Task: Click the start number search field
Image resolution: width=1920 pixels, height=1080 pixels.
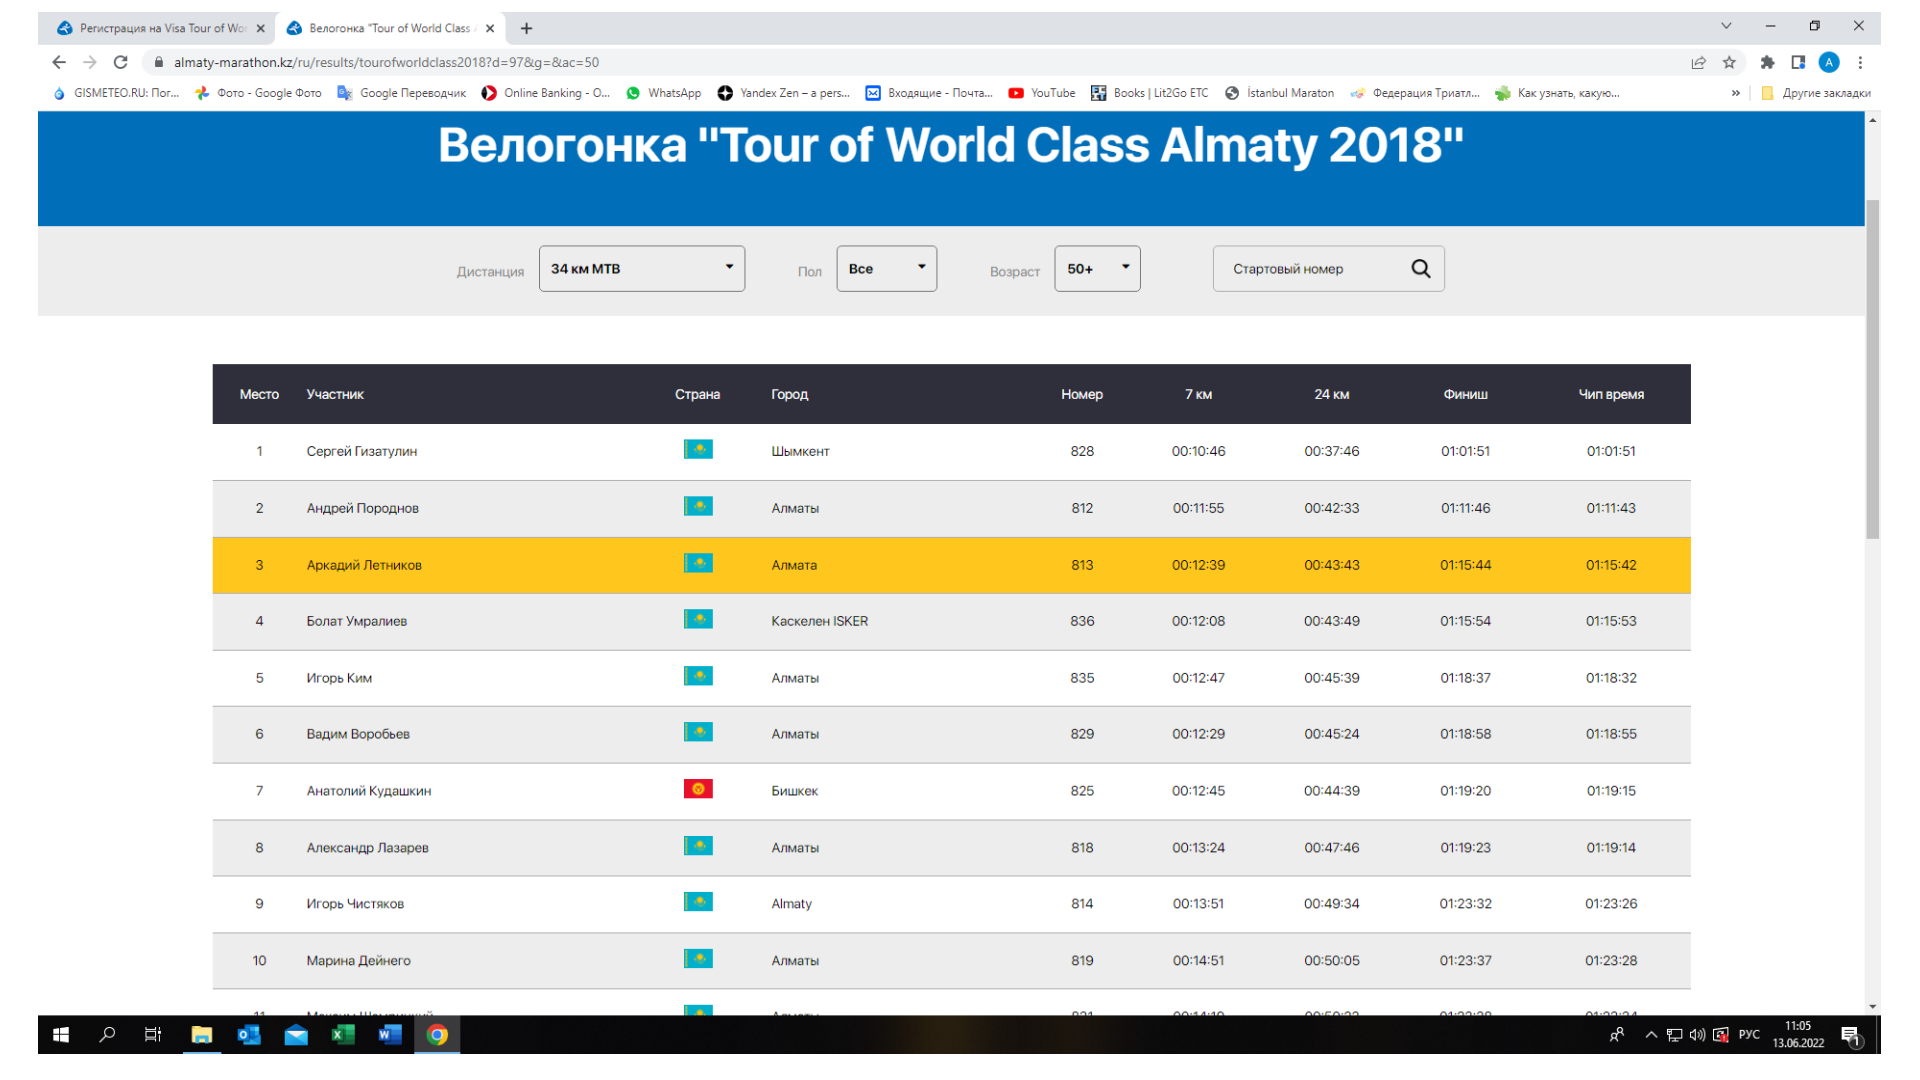Action: 1310,269
